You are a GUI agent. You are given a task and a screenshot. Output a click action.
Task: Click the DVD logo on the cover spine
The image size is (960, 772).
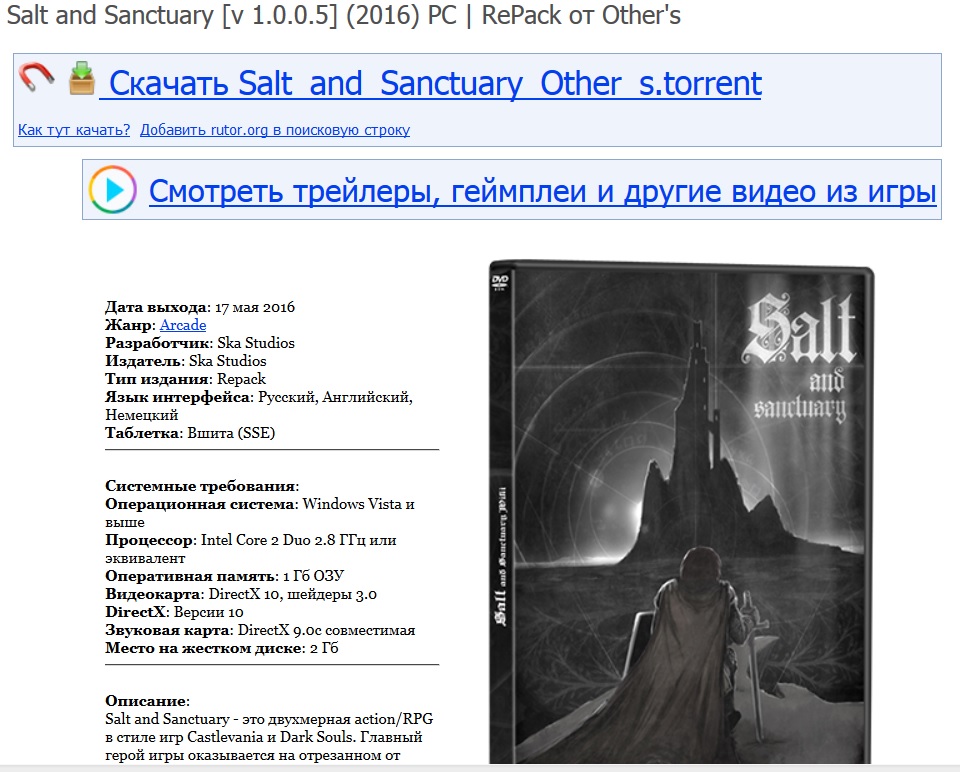point(500,280)
